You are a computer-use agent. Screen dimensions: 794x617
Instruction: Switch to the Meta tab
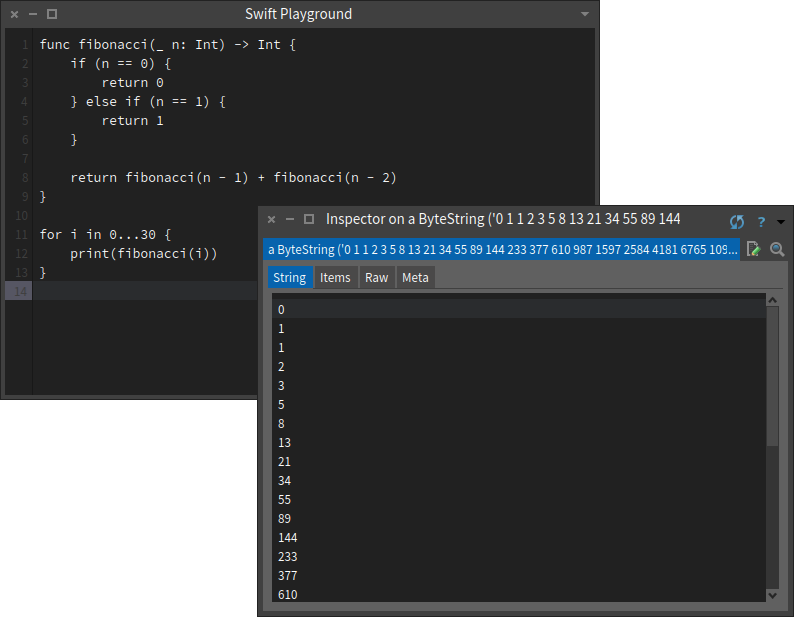415,278
